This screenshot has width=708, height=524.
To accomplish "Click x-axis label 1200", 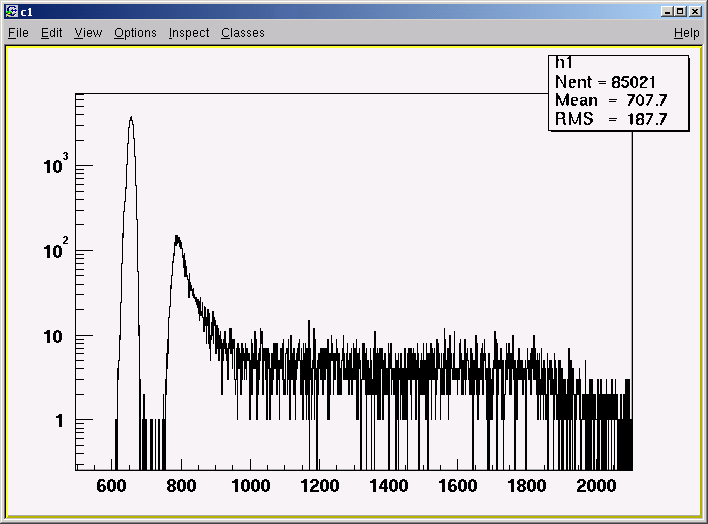I will click(320, 486).
